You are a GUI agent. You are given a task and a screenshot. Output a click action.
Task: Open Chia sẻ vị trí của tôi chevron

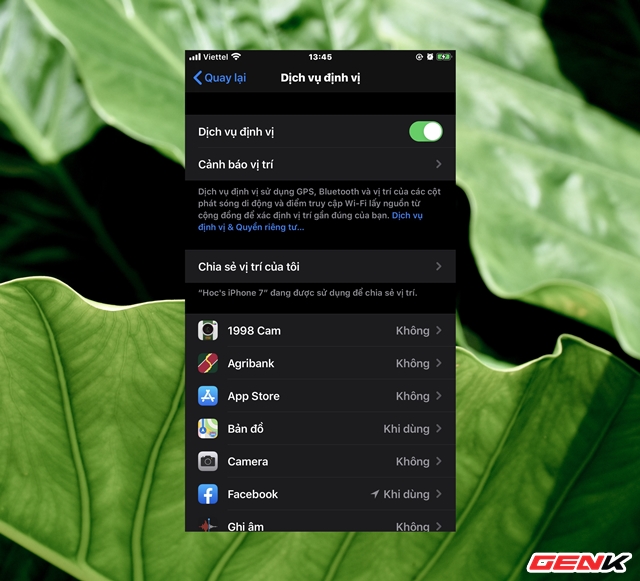(439, 267)
